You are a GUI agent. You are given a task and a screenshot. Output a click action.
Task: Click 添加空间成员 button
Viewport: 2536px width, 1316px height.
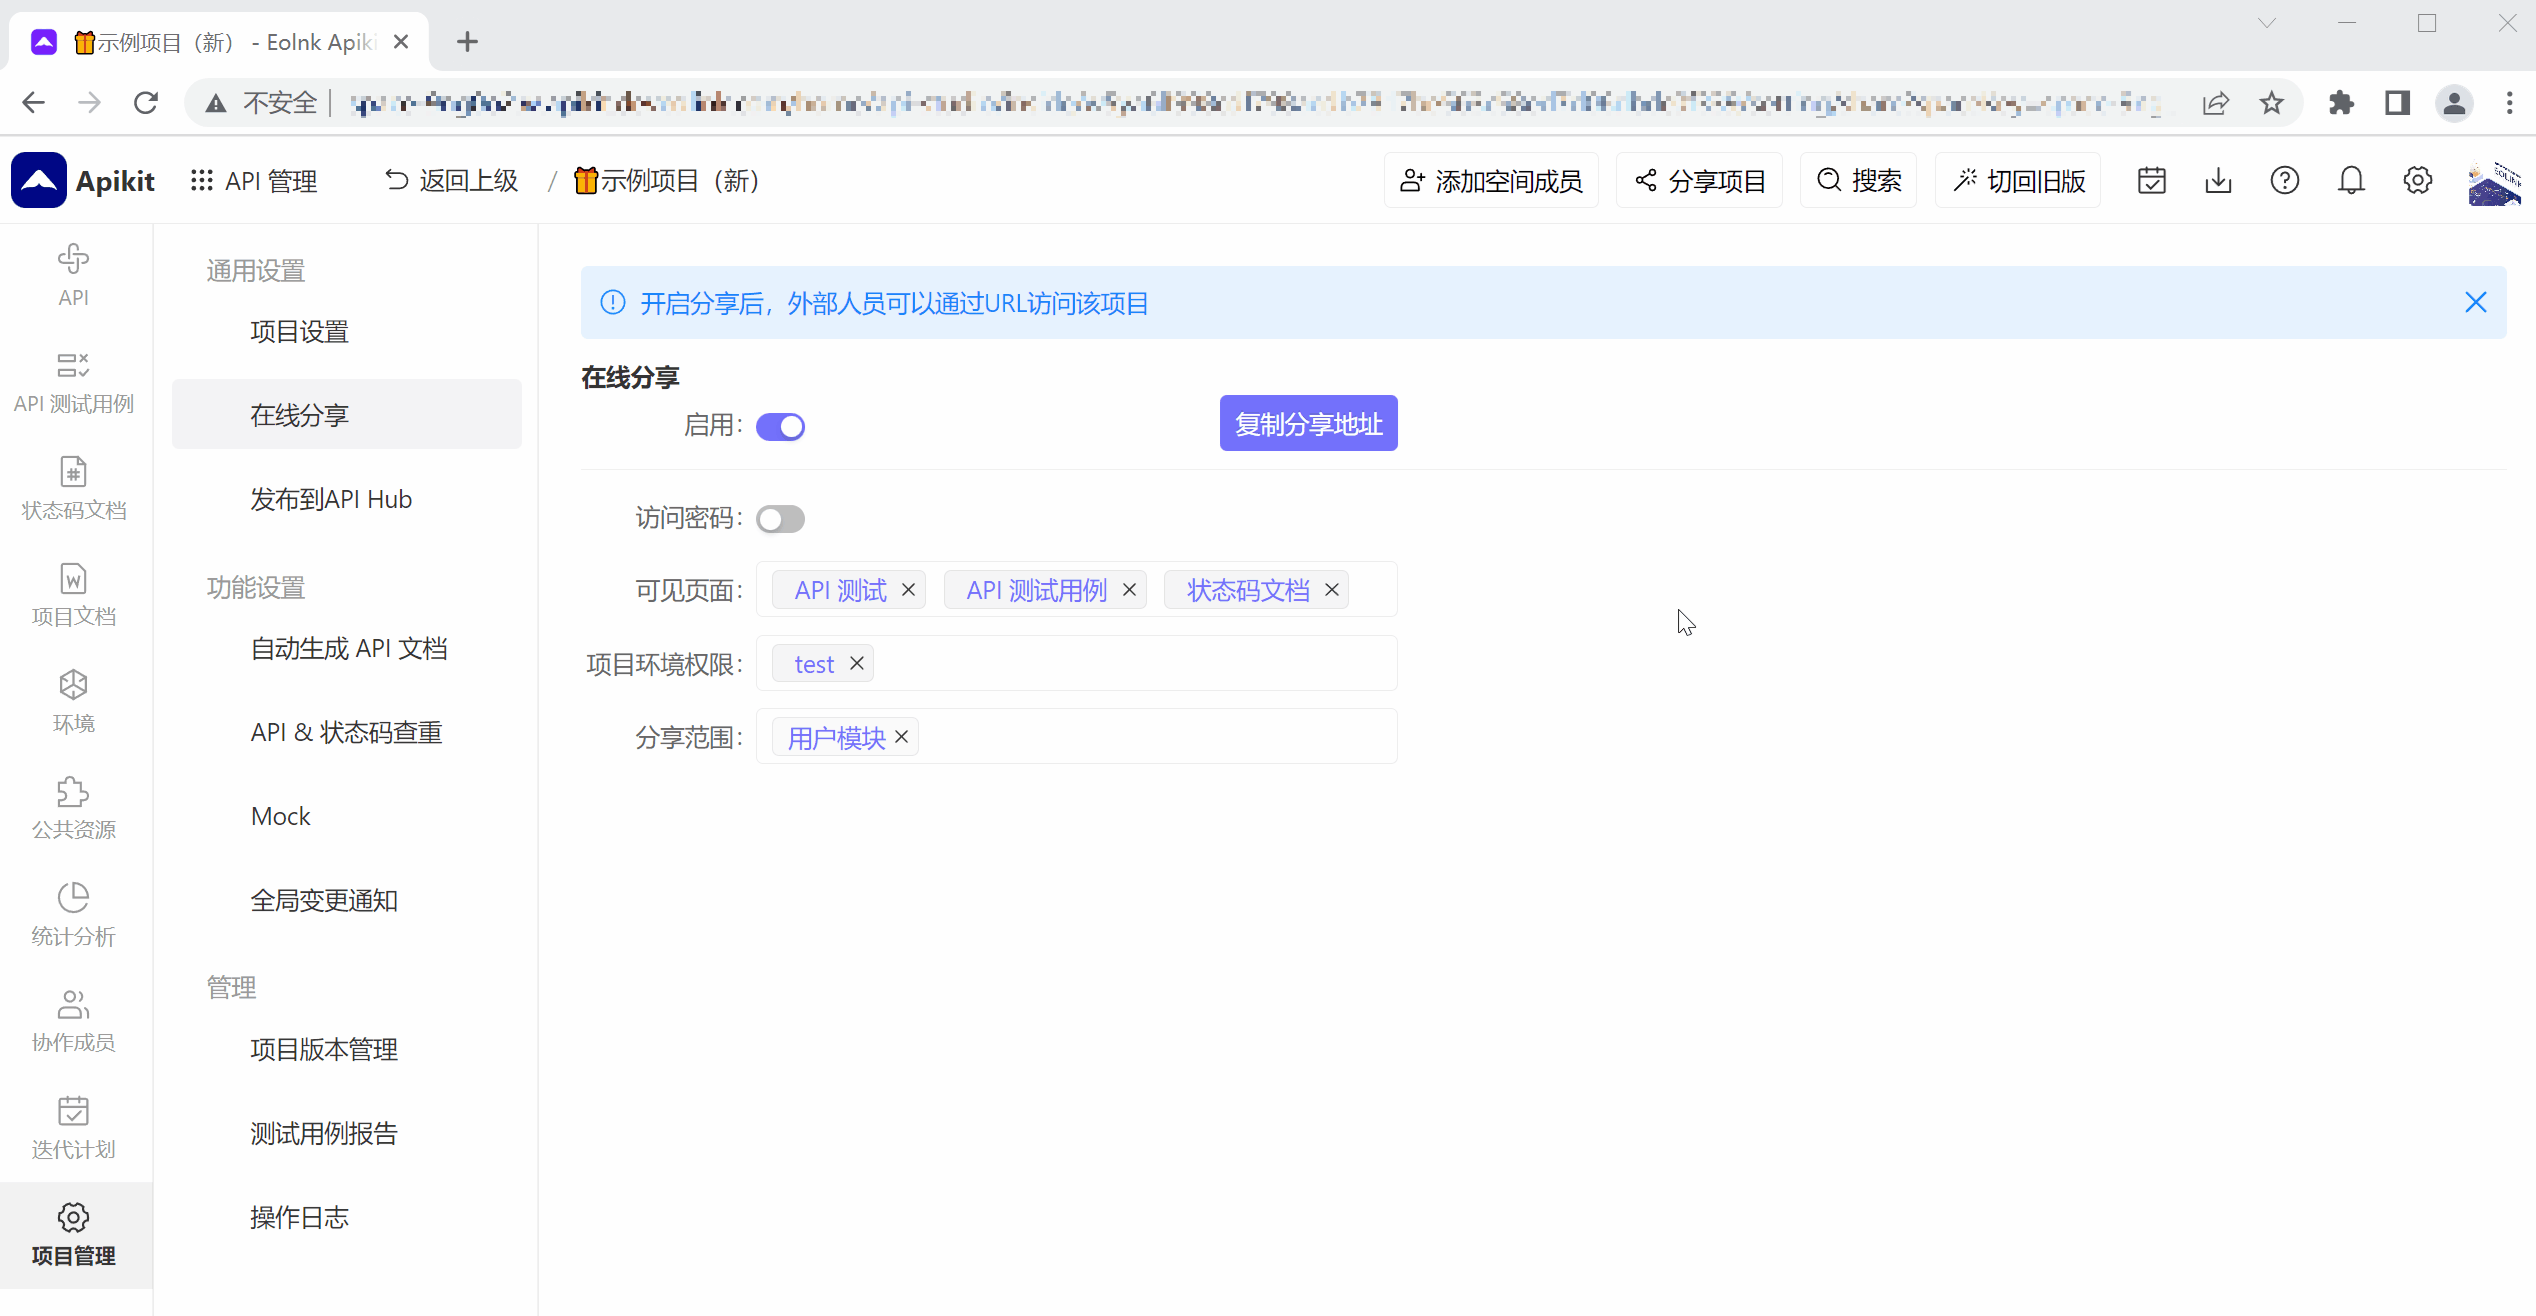click(x=1491, y=180)
